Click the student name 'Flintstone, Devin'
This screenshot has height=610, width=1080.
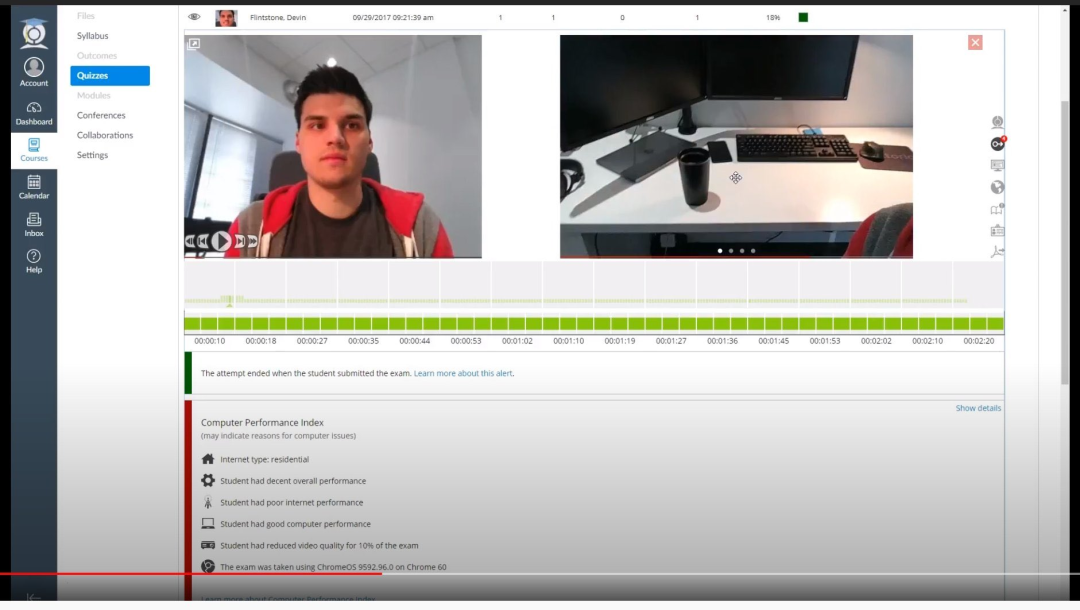(278, 18)
